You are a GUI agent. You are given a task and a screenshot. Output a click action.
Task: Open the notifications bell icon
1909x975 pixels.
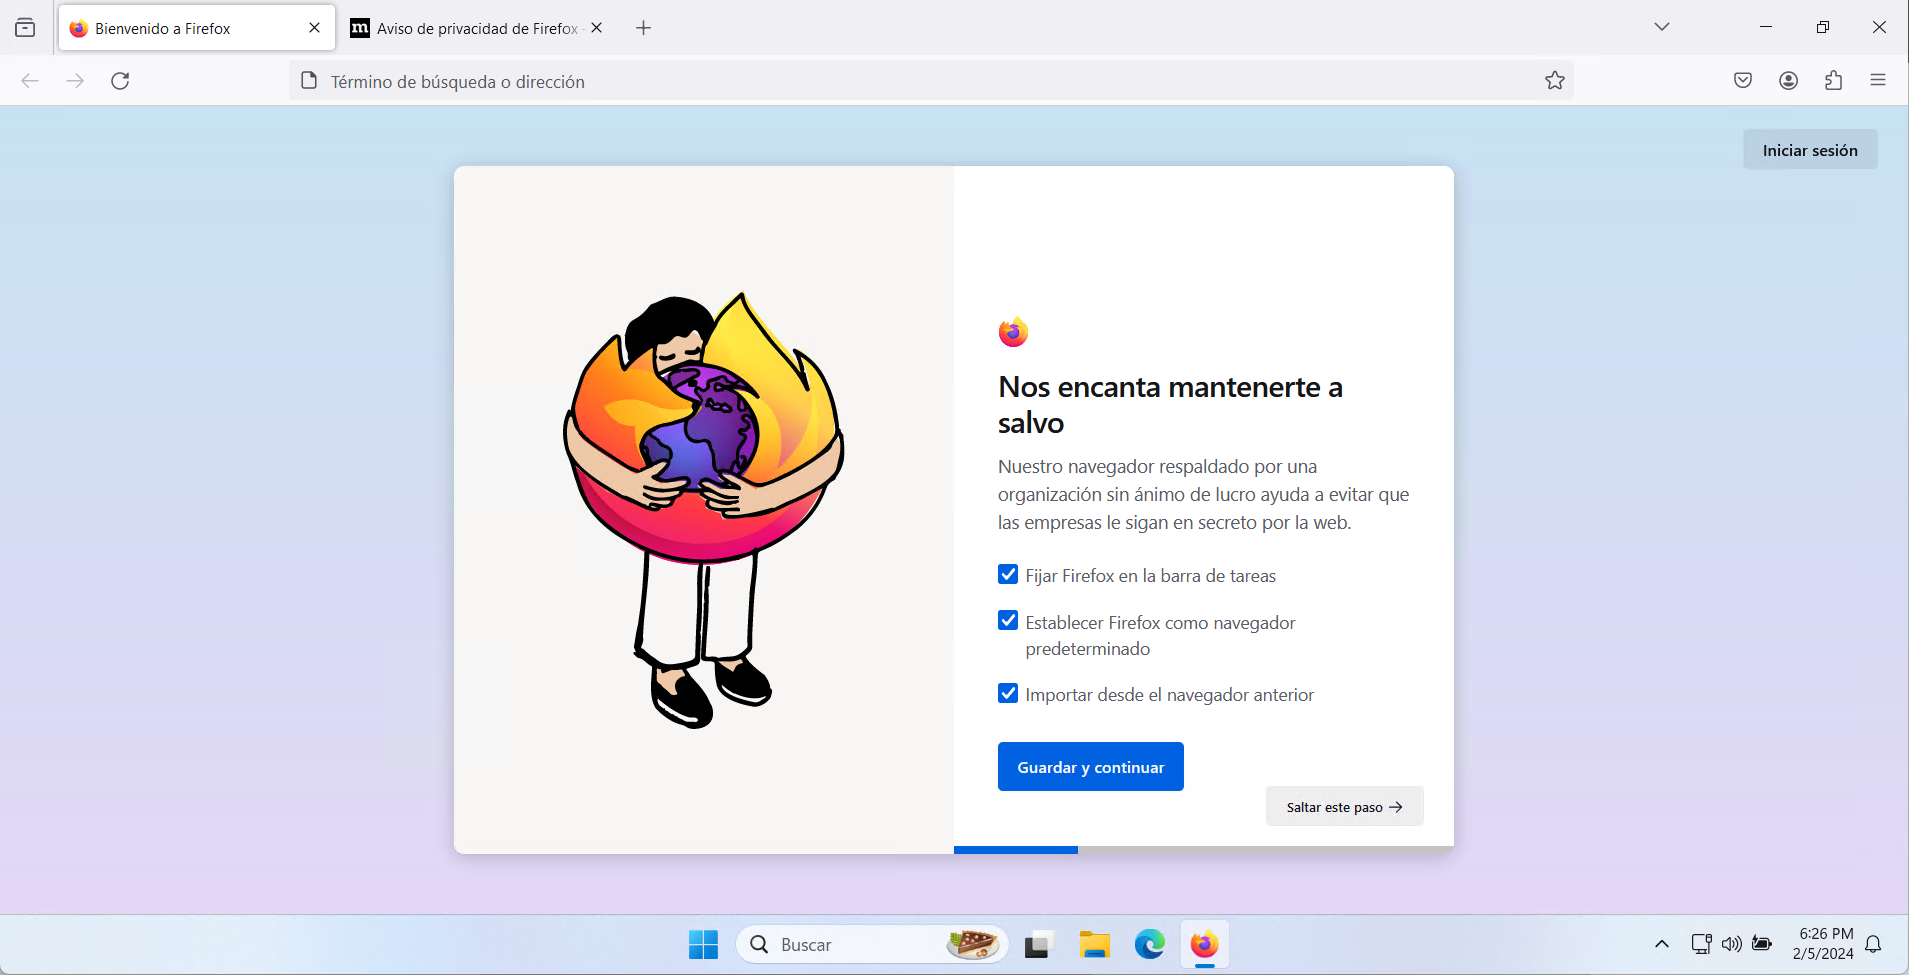click(1873, 944)
